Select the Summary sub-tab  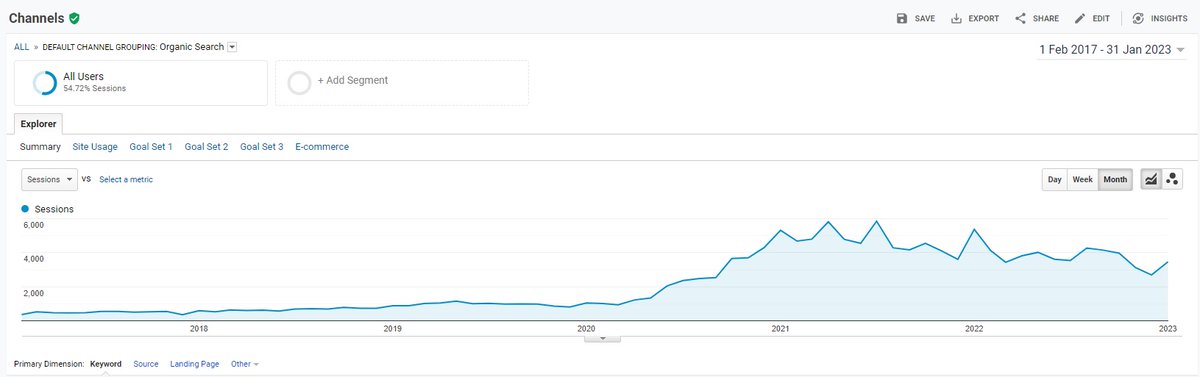pyautogui.click(x=40, y=147)
